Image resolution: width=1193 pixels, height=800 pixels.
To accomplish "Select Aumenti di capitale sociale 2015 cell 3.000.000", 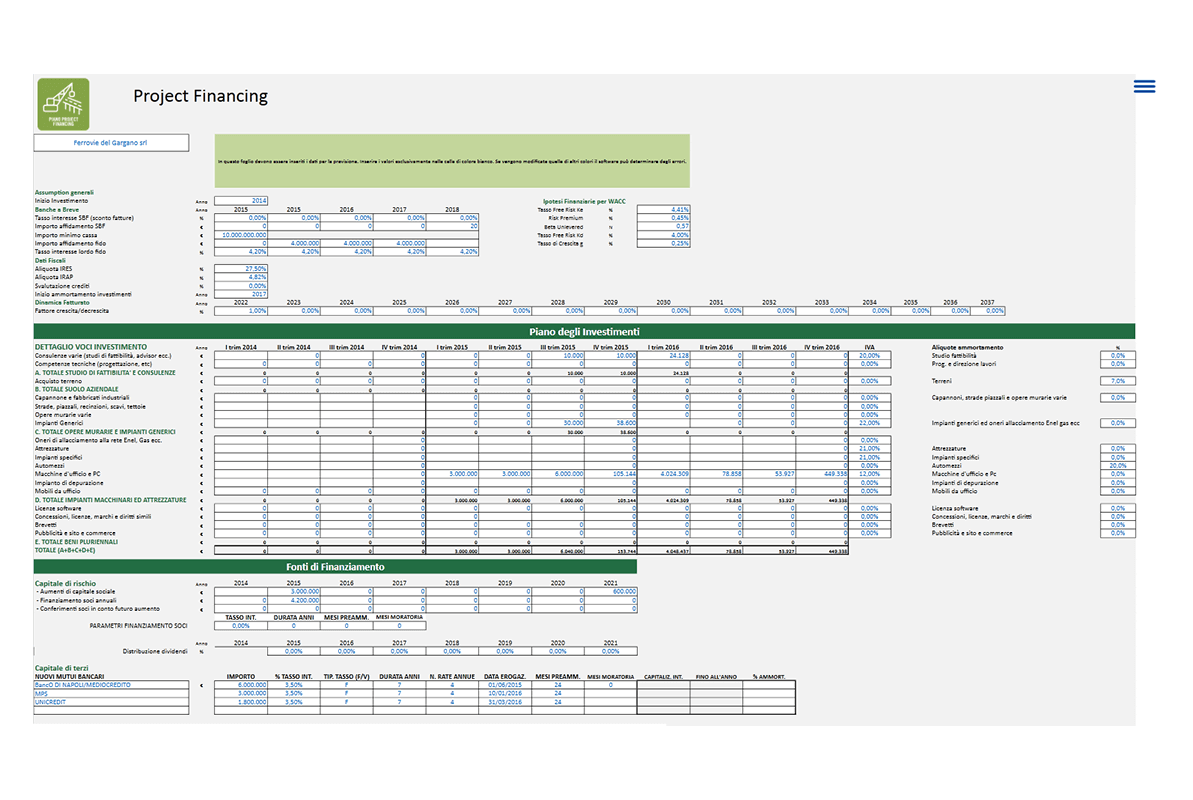I will [294, 591].
